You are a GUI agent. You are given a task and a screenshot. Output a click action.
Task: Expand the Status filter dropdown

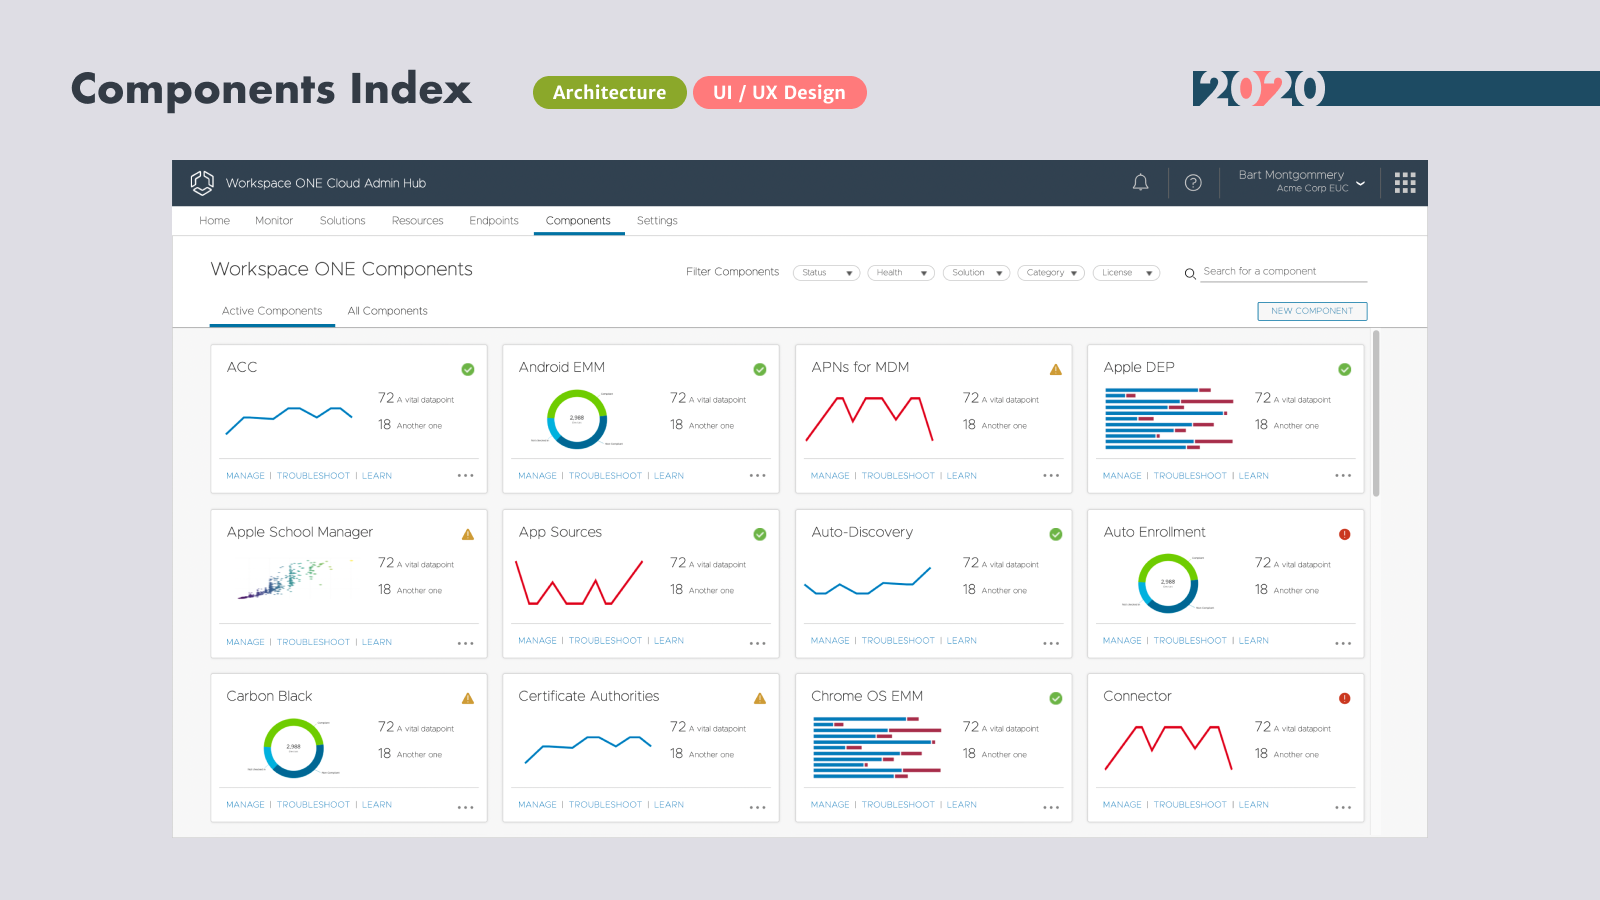point(826,273)
